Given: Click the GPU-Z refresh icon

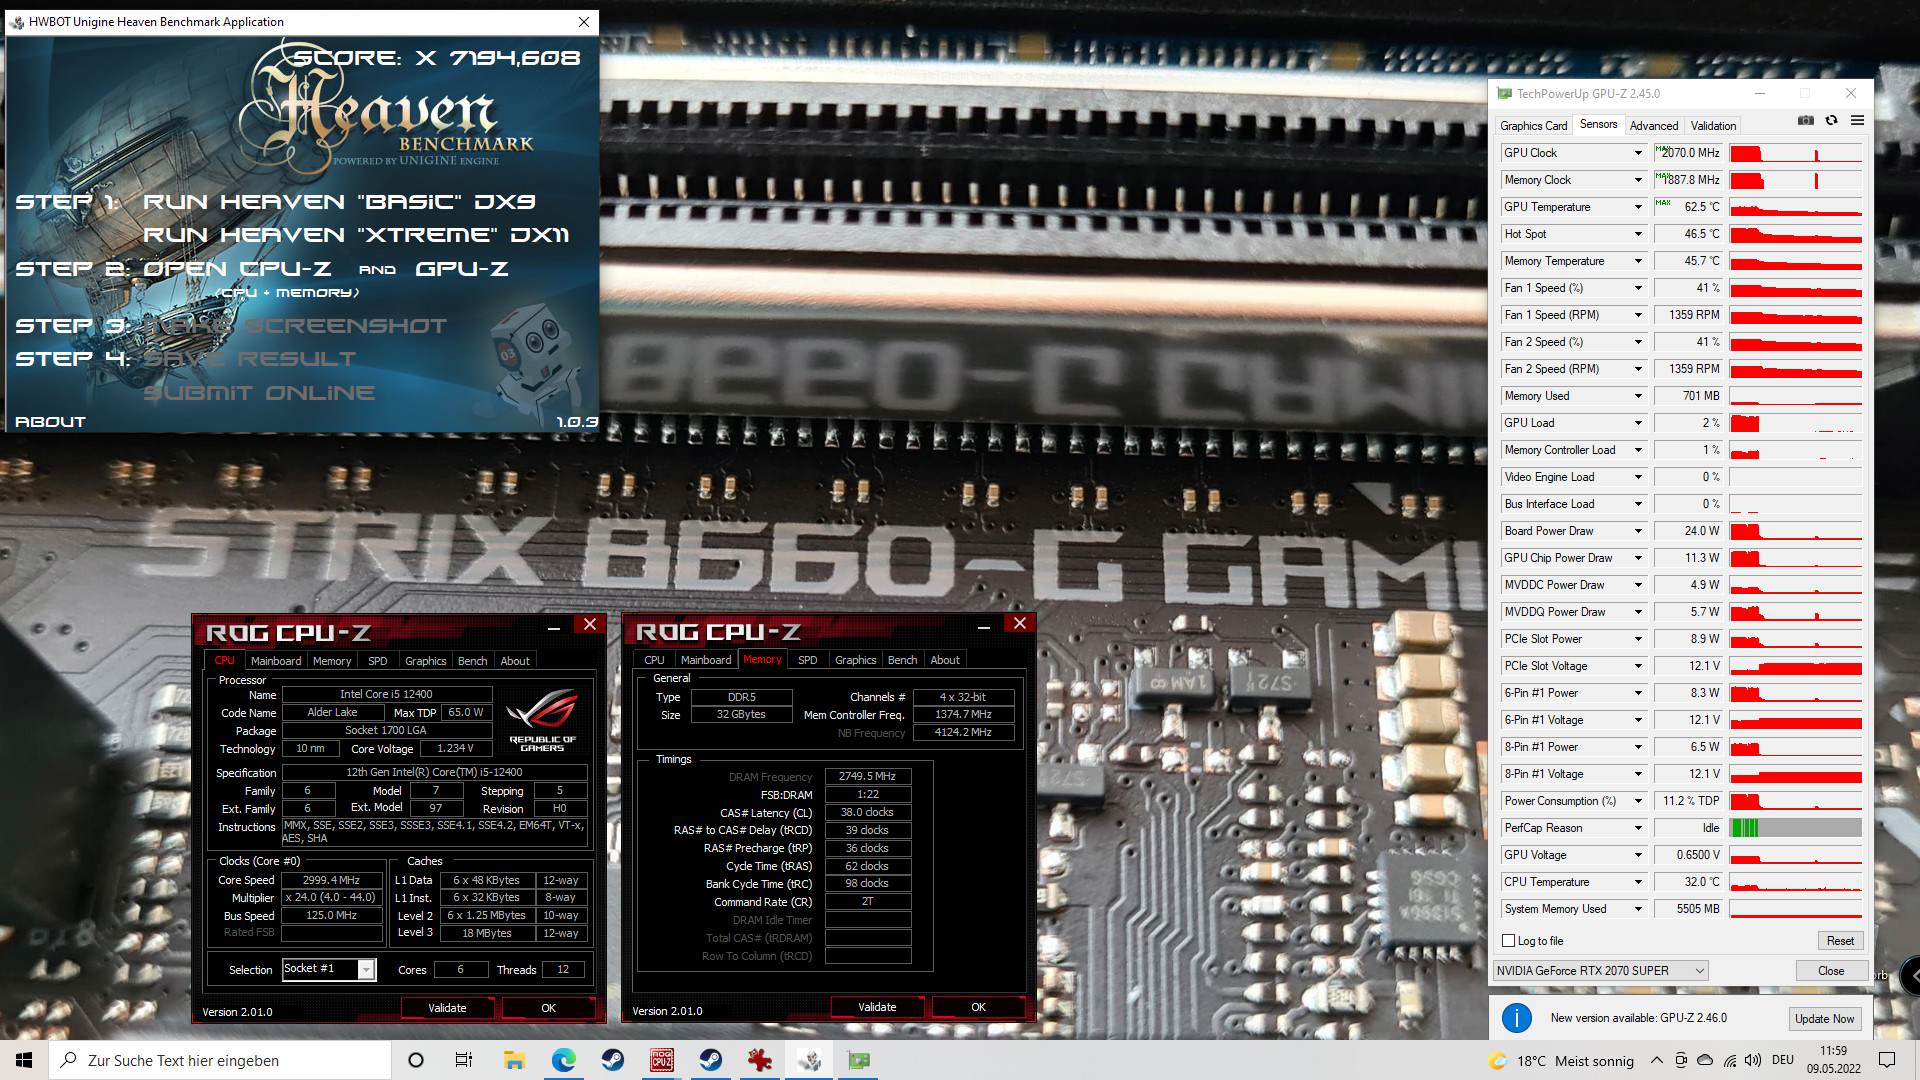Looking at the screenshot, I should pyautogui.click(x=1831, y=120).
